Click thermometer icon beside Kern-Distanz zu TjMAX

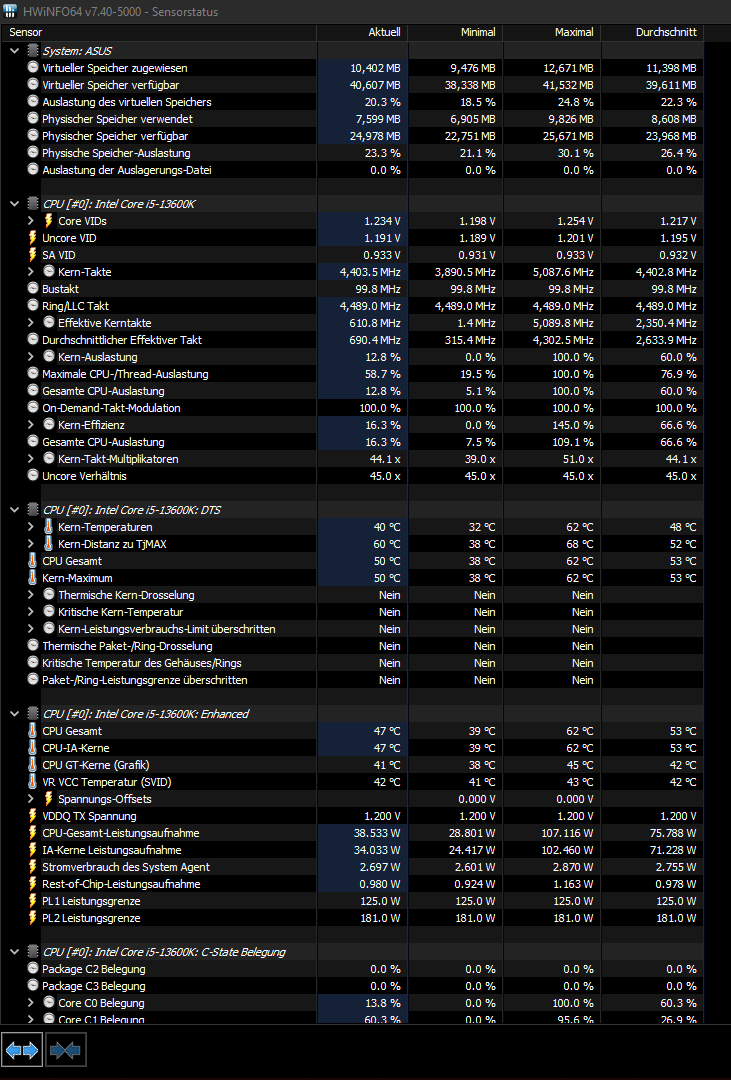click(48, 543)
